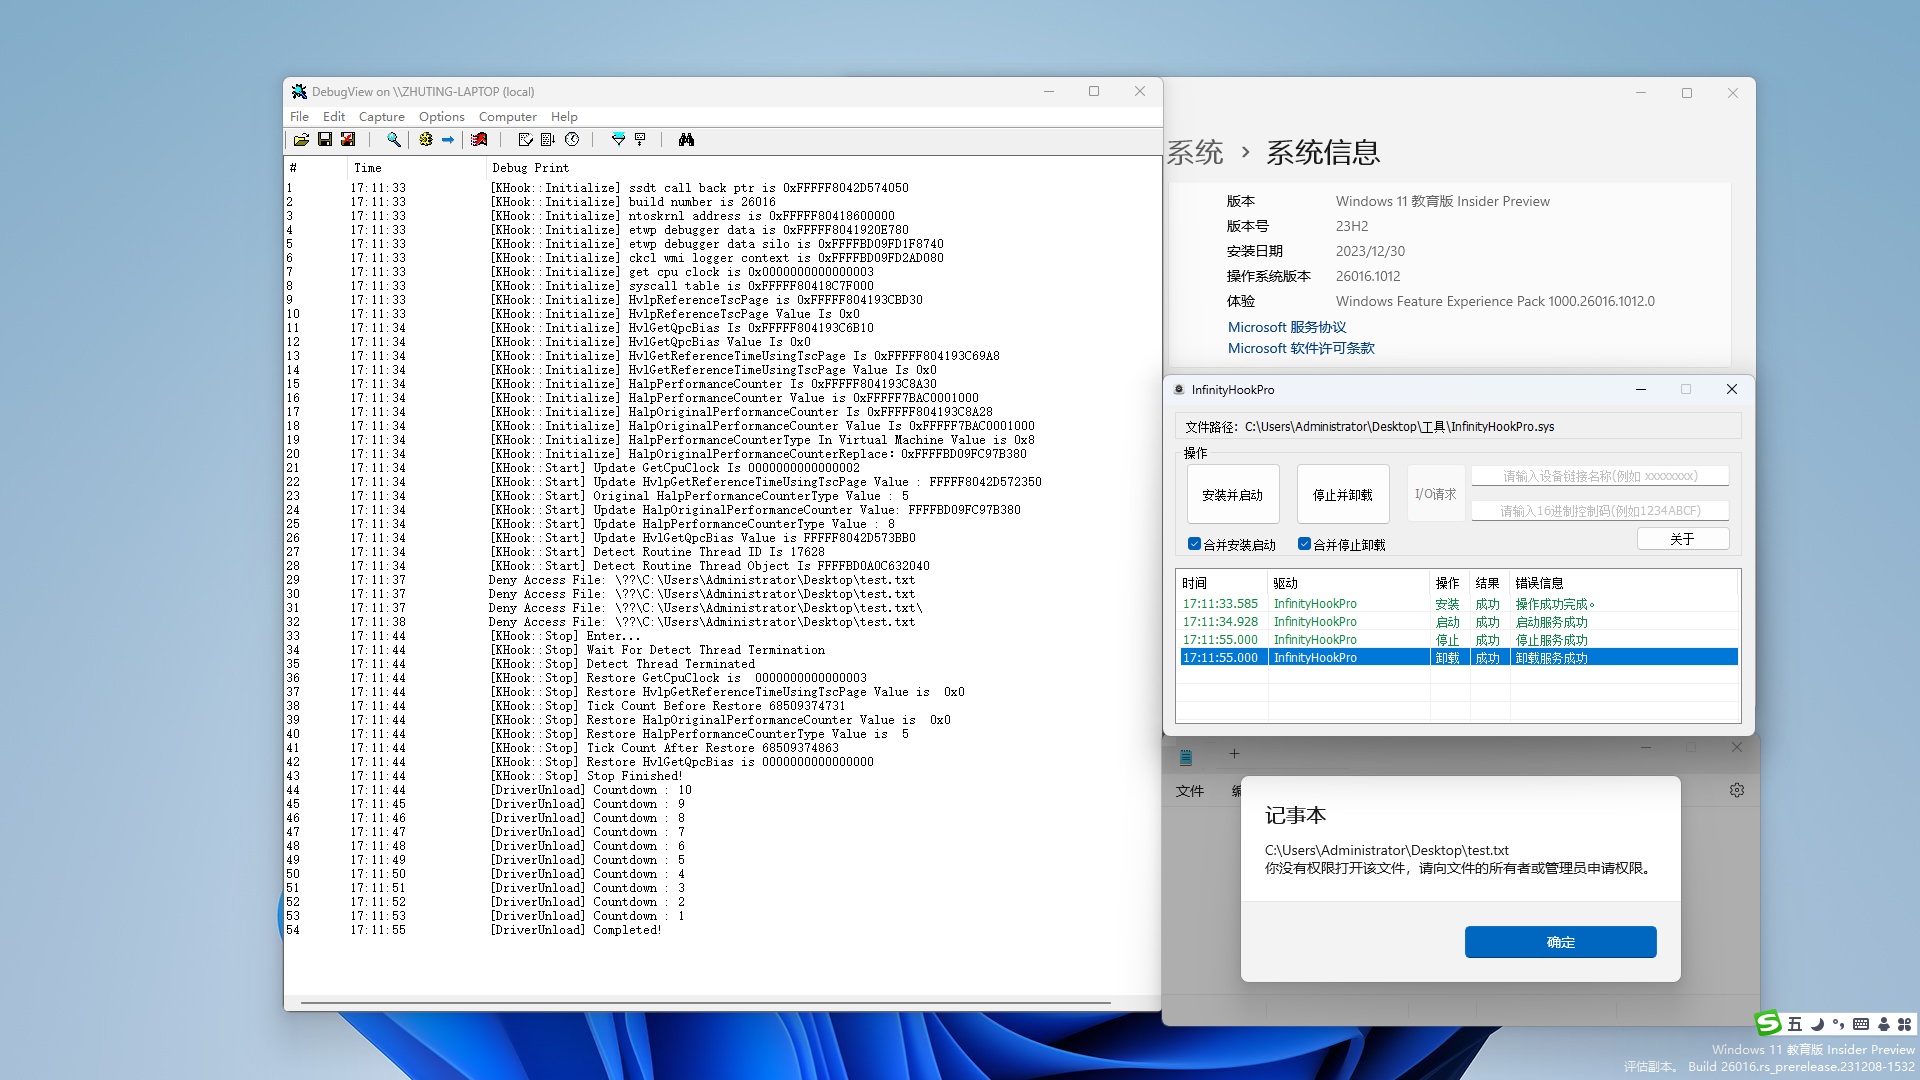The height and width of the screenshot is (1080, 1920).
Task: Click the 时间 column header in InfinityHookPro
Action: 1222,583
